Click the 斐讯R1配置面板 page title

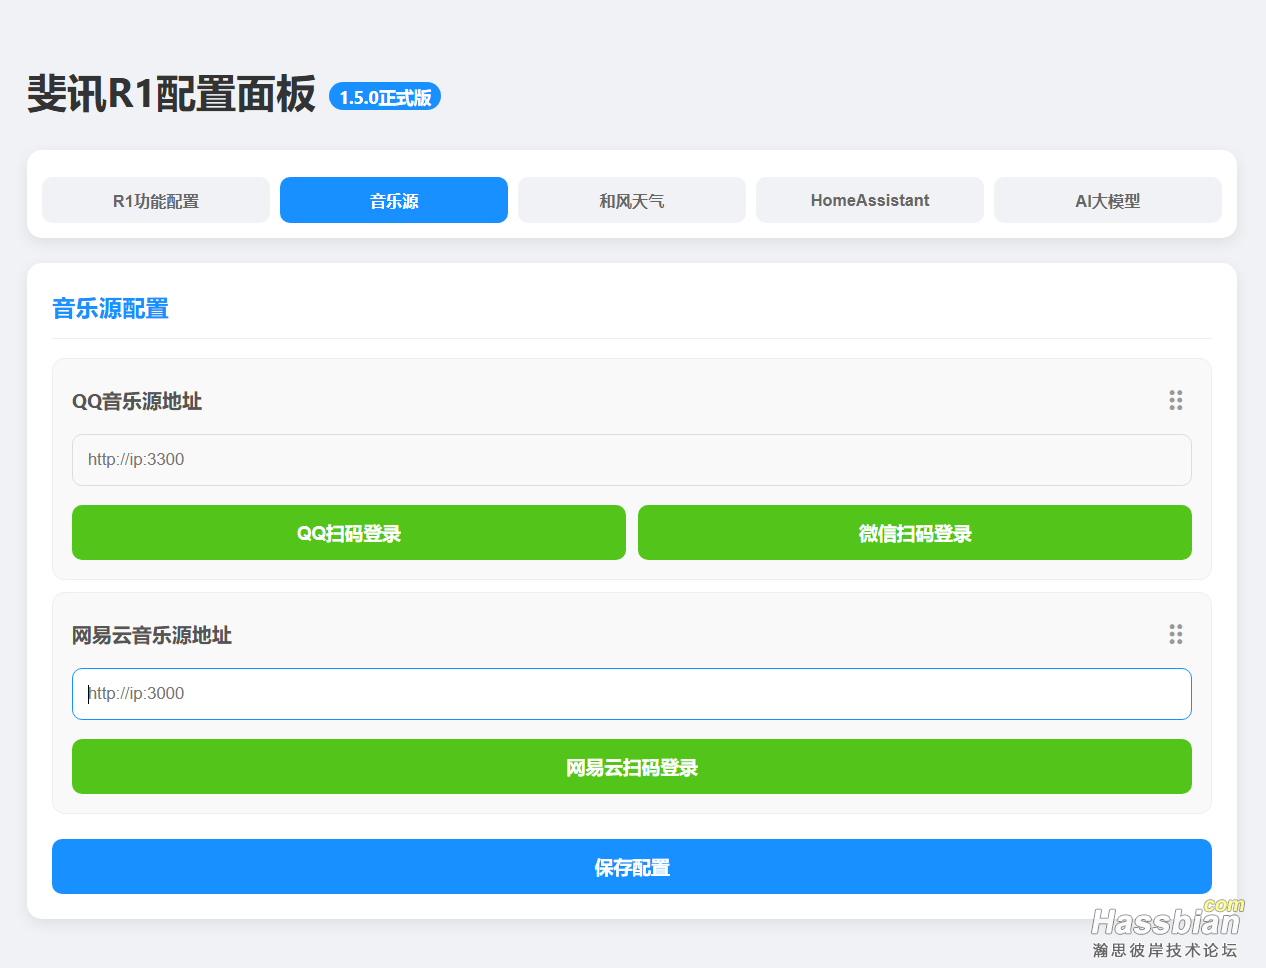coord(171,94)
